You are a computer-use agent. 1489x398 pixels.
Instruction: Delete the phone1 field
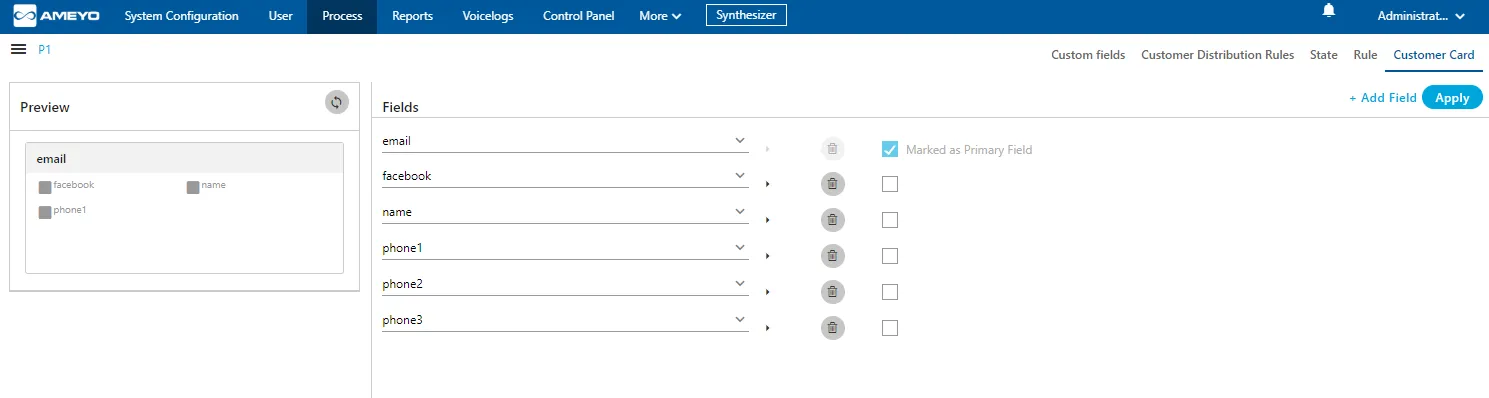coord(833,256)
